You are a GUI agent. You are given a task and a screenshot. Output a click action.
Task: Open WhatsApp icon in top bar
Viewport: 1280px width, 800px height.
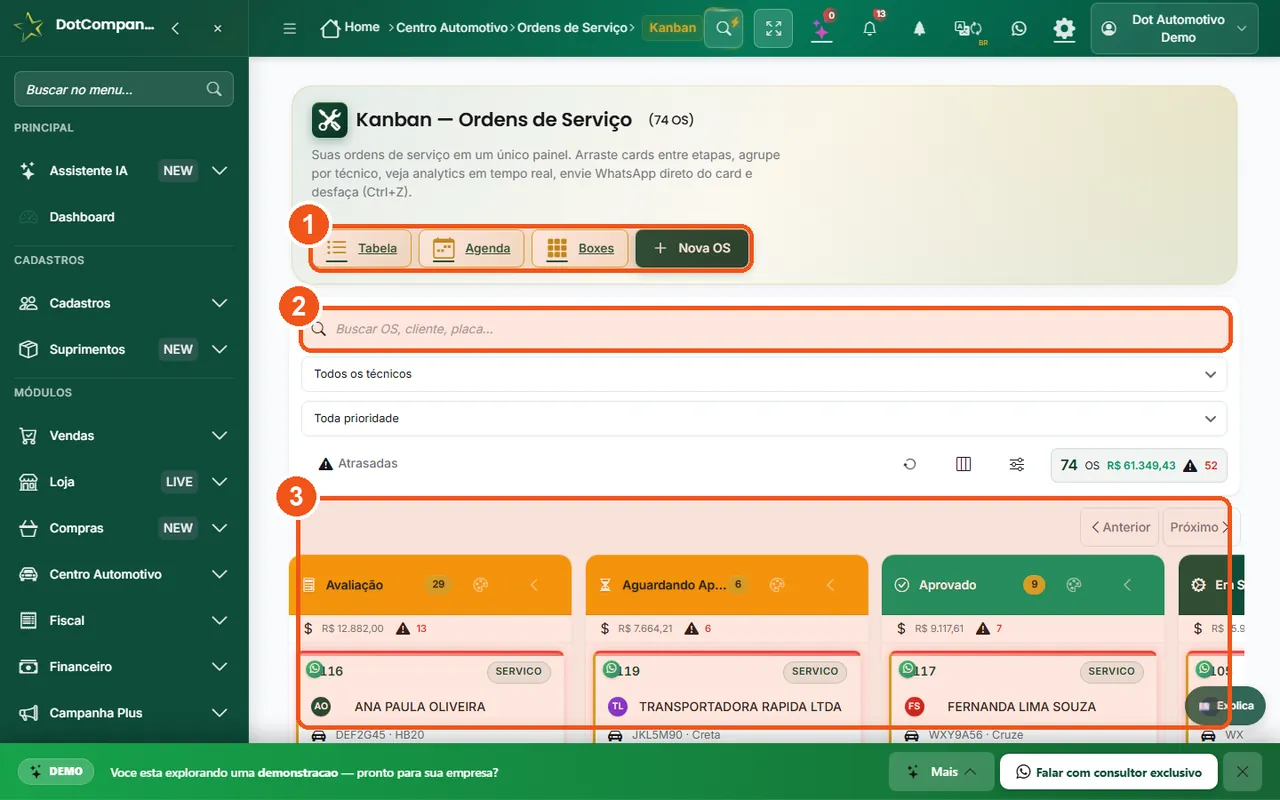1018,29
